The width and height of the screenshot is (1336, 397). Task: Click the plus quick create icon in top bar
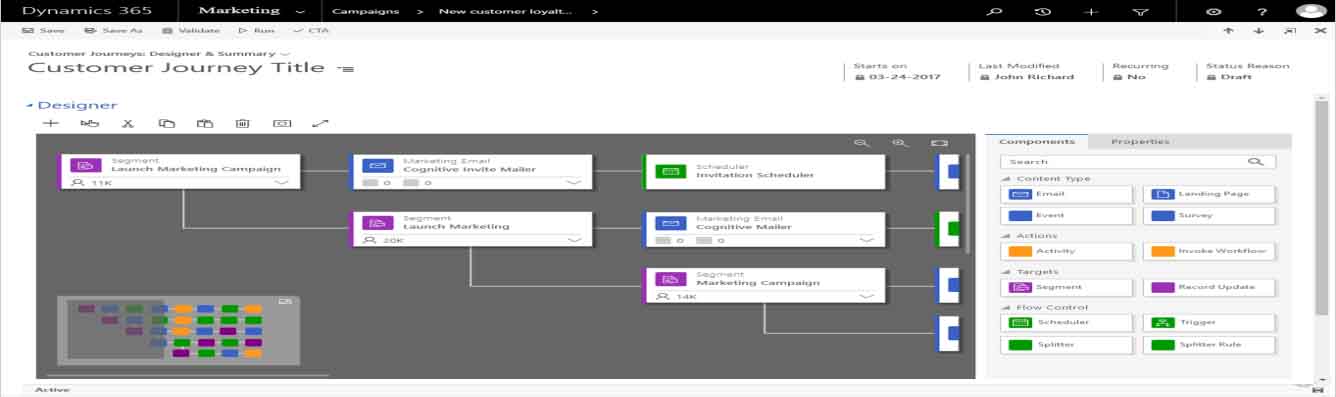[1092, 12]
